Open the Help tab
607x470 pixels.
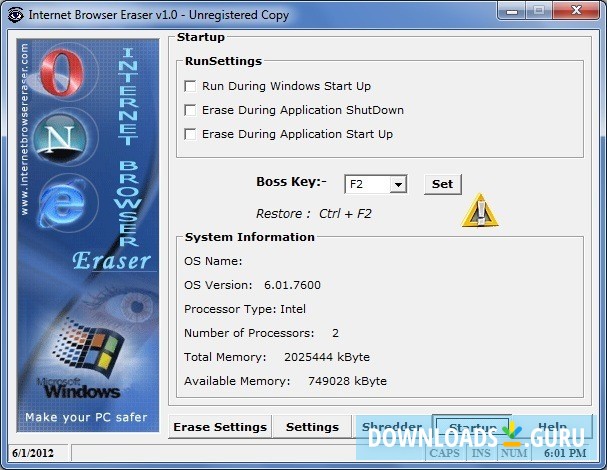pyautogui.click(x=552, y=427)
